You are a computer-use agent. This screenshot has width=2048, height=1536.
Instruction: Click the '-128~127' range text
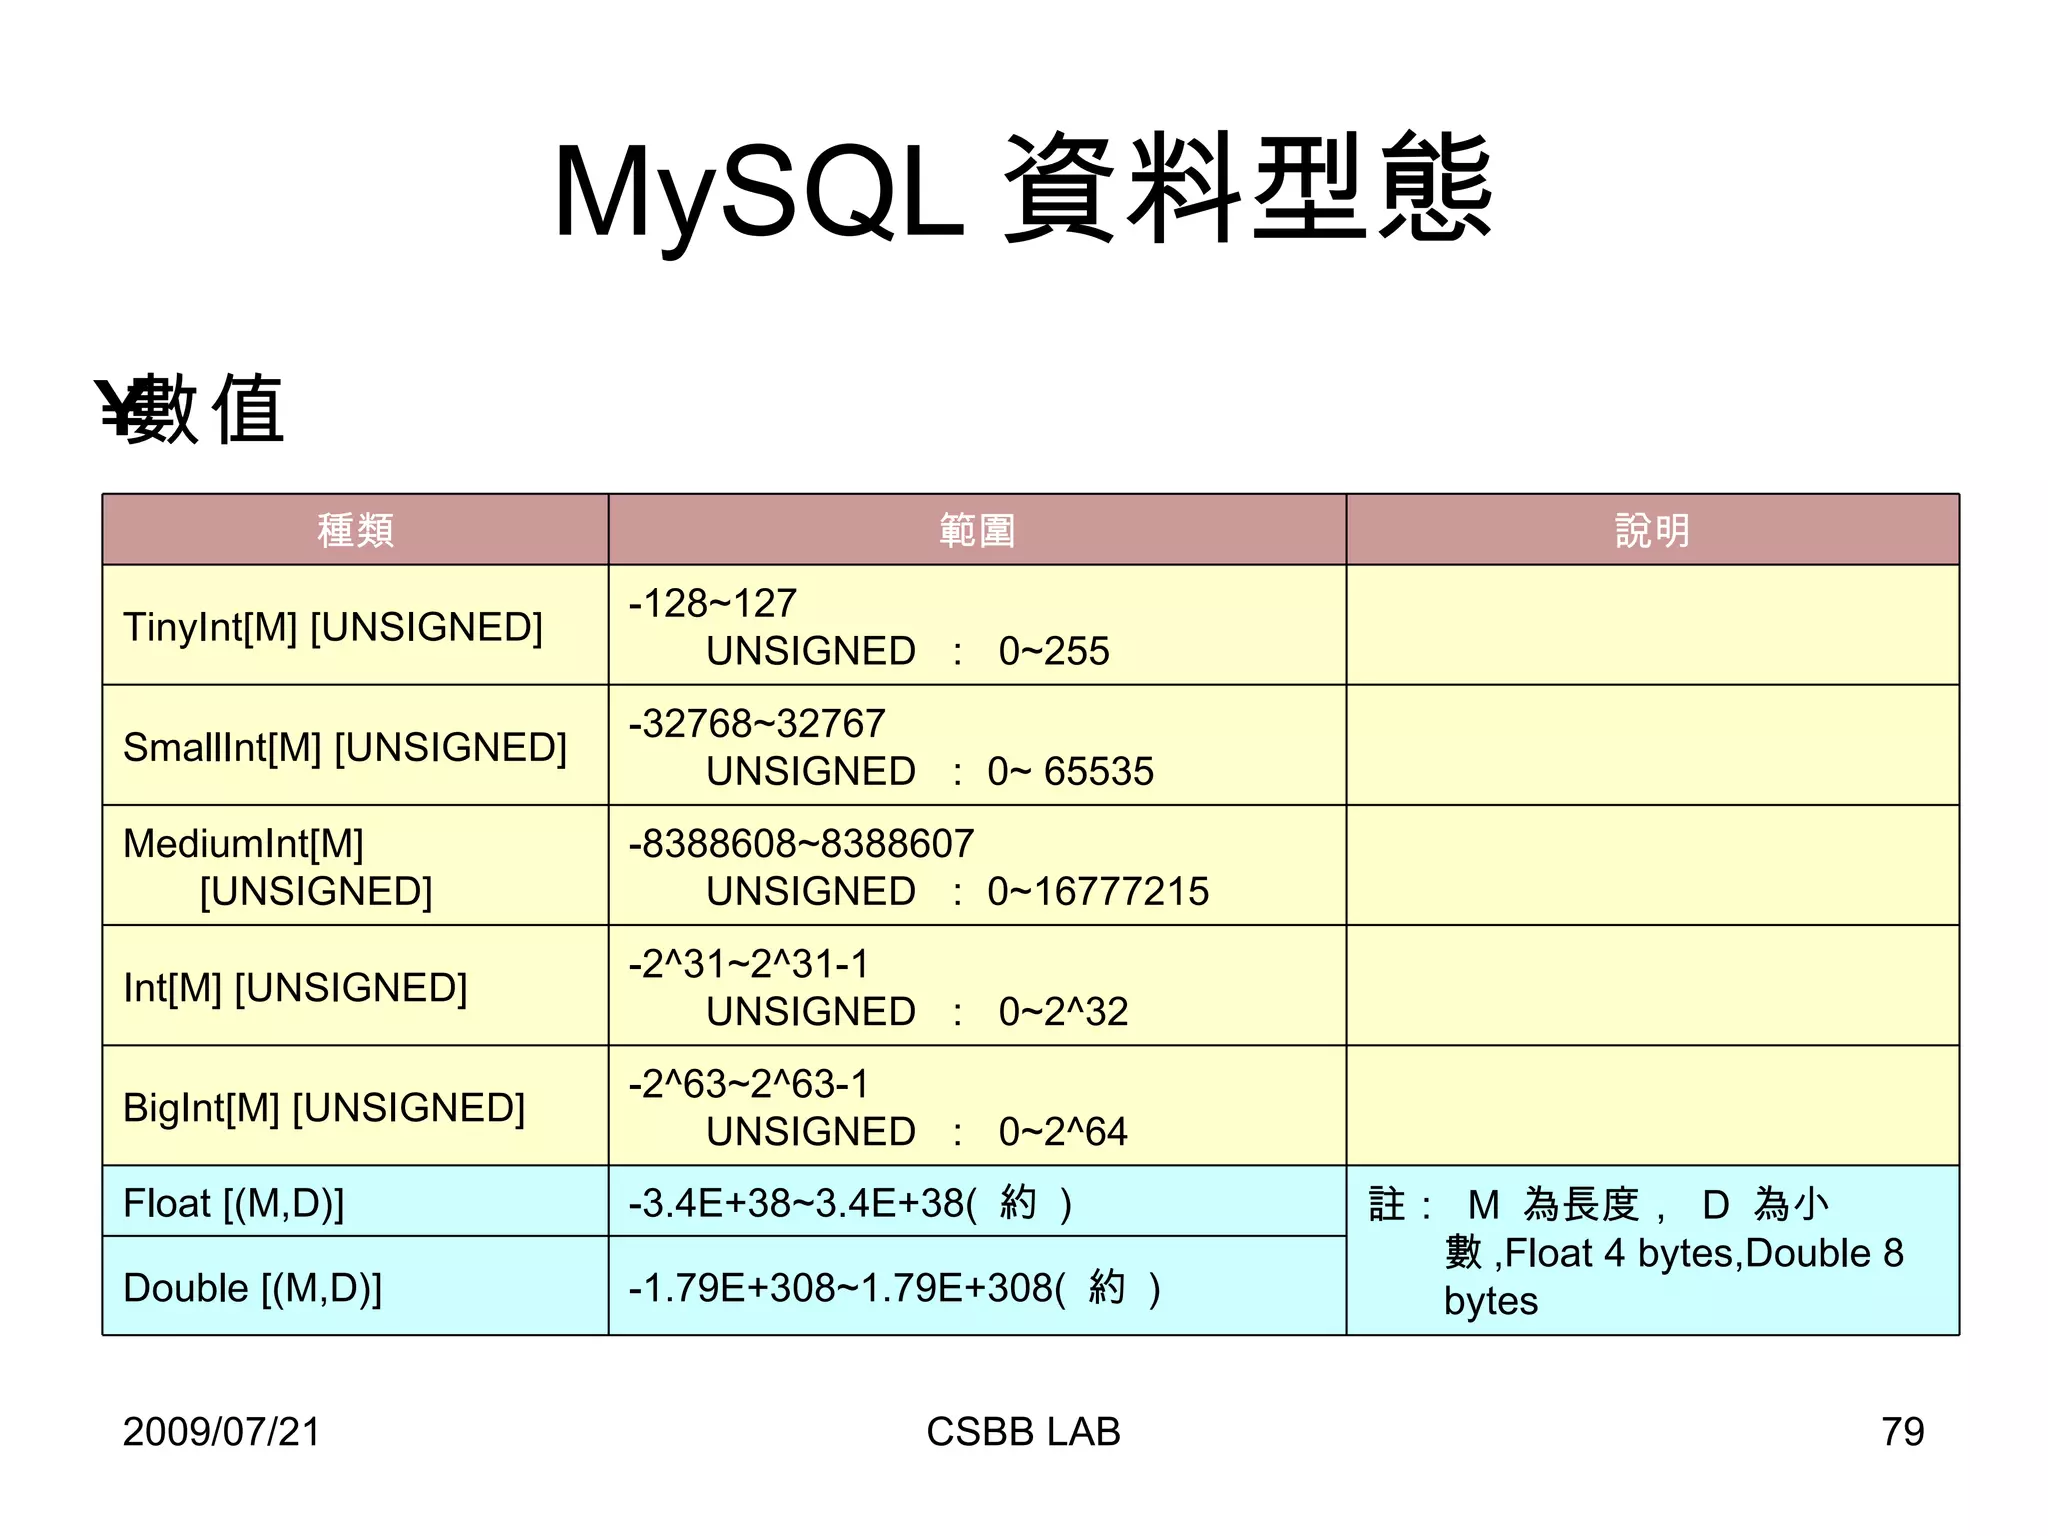coord(712,603)
